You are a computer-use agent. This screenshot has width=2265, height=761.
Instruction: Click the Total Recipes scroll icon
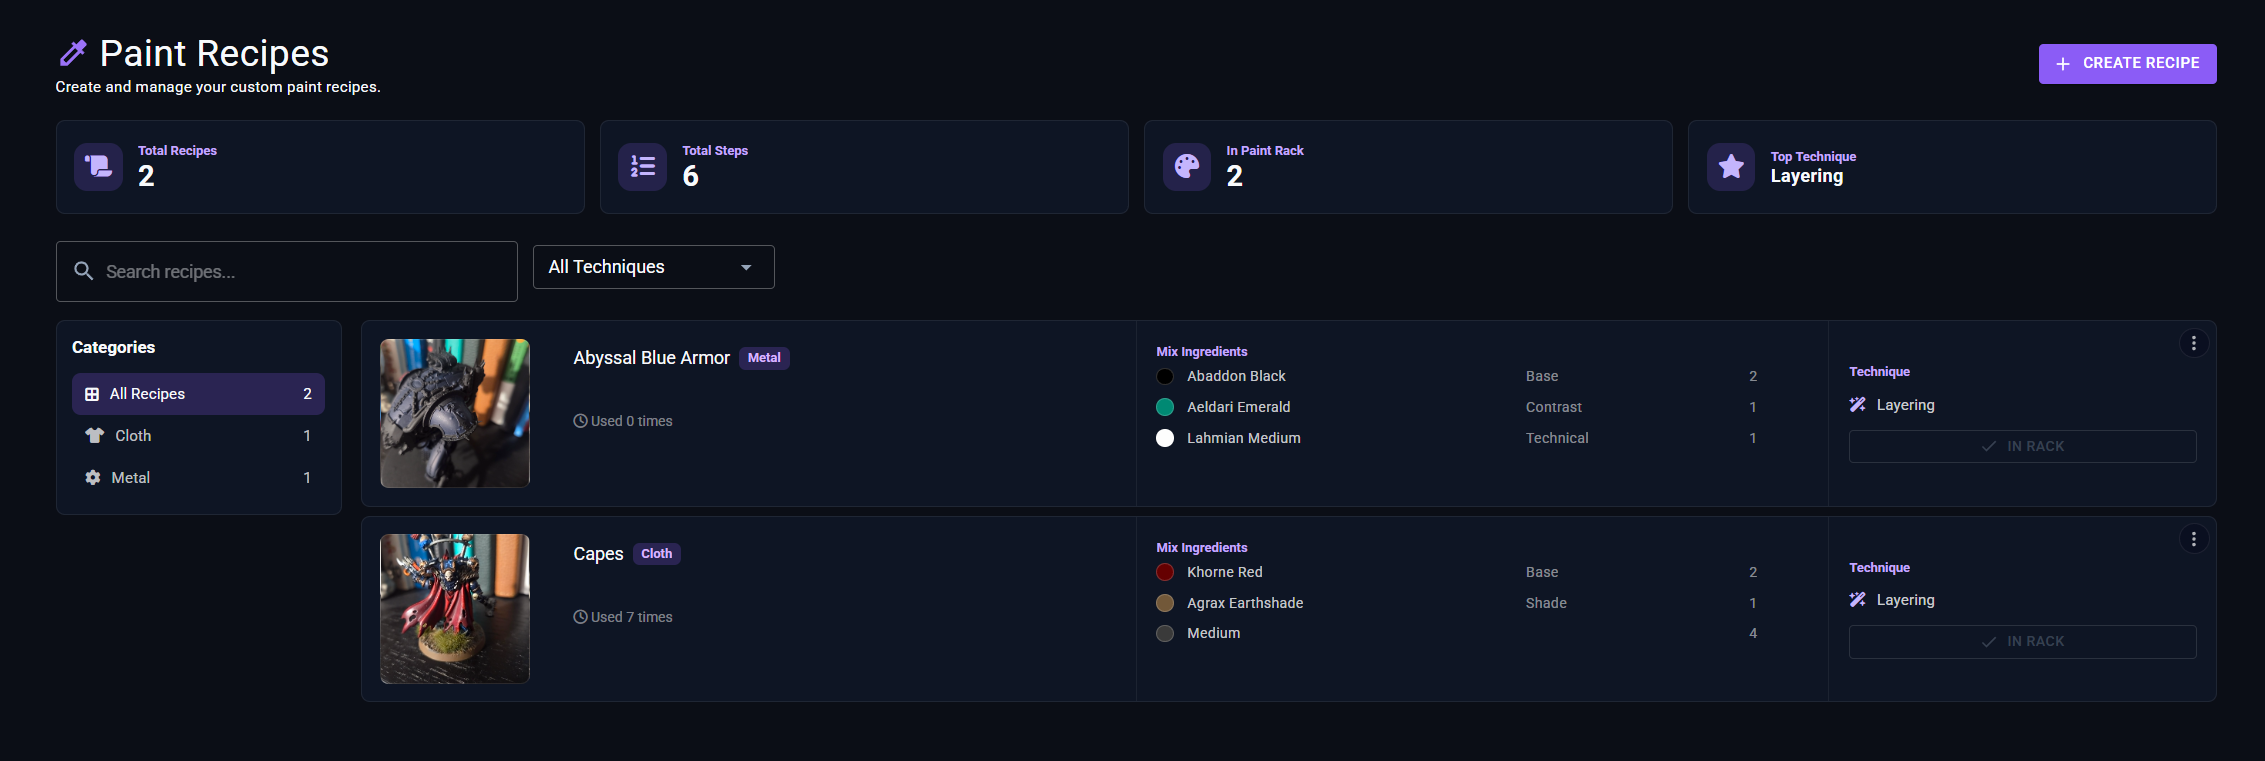click(x=99, y=167)
